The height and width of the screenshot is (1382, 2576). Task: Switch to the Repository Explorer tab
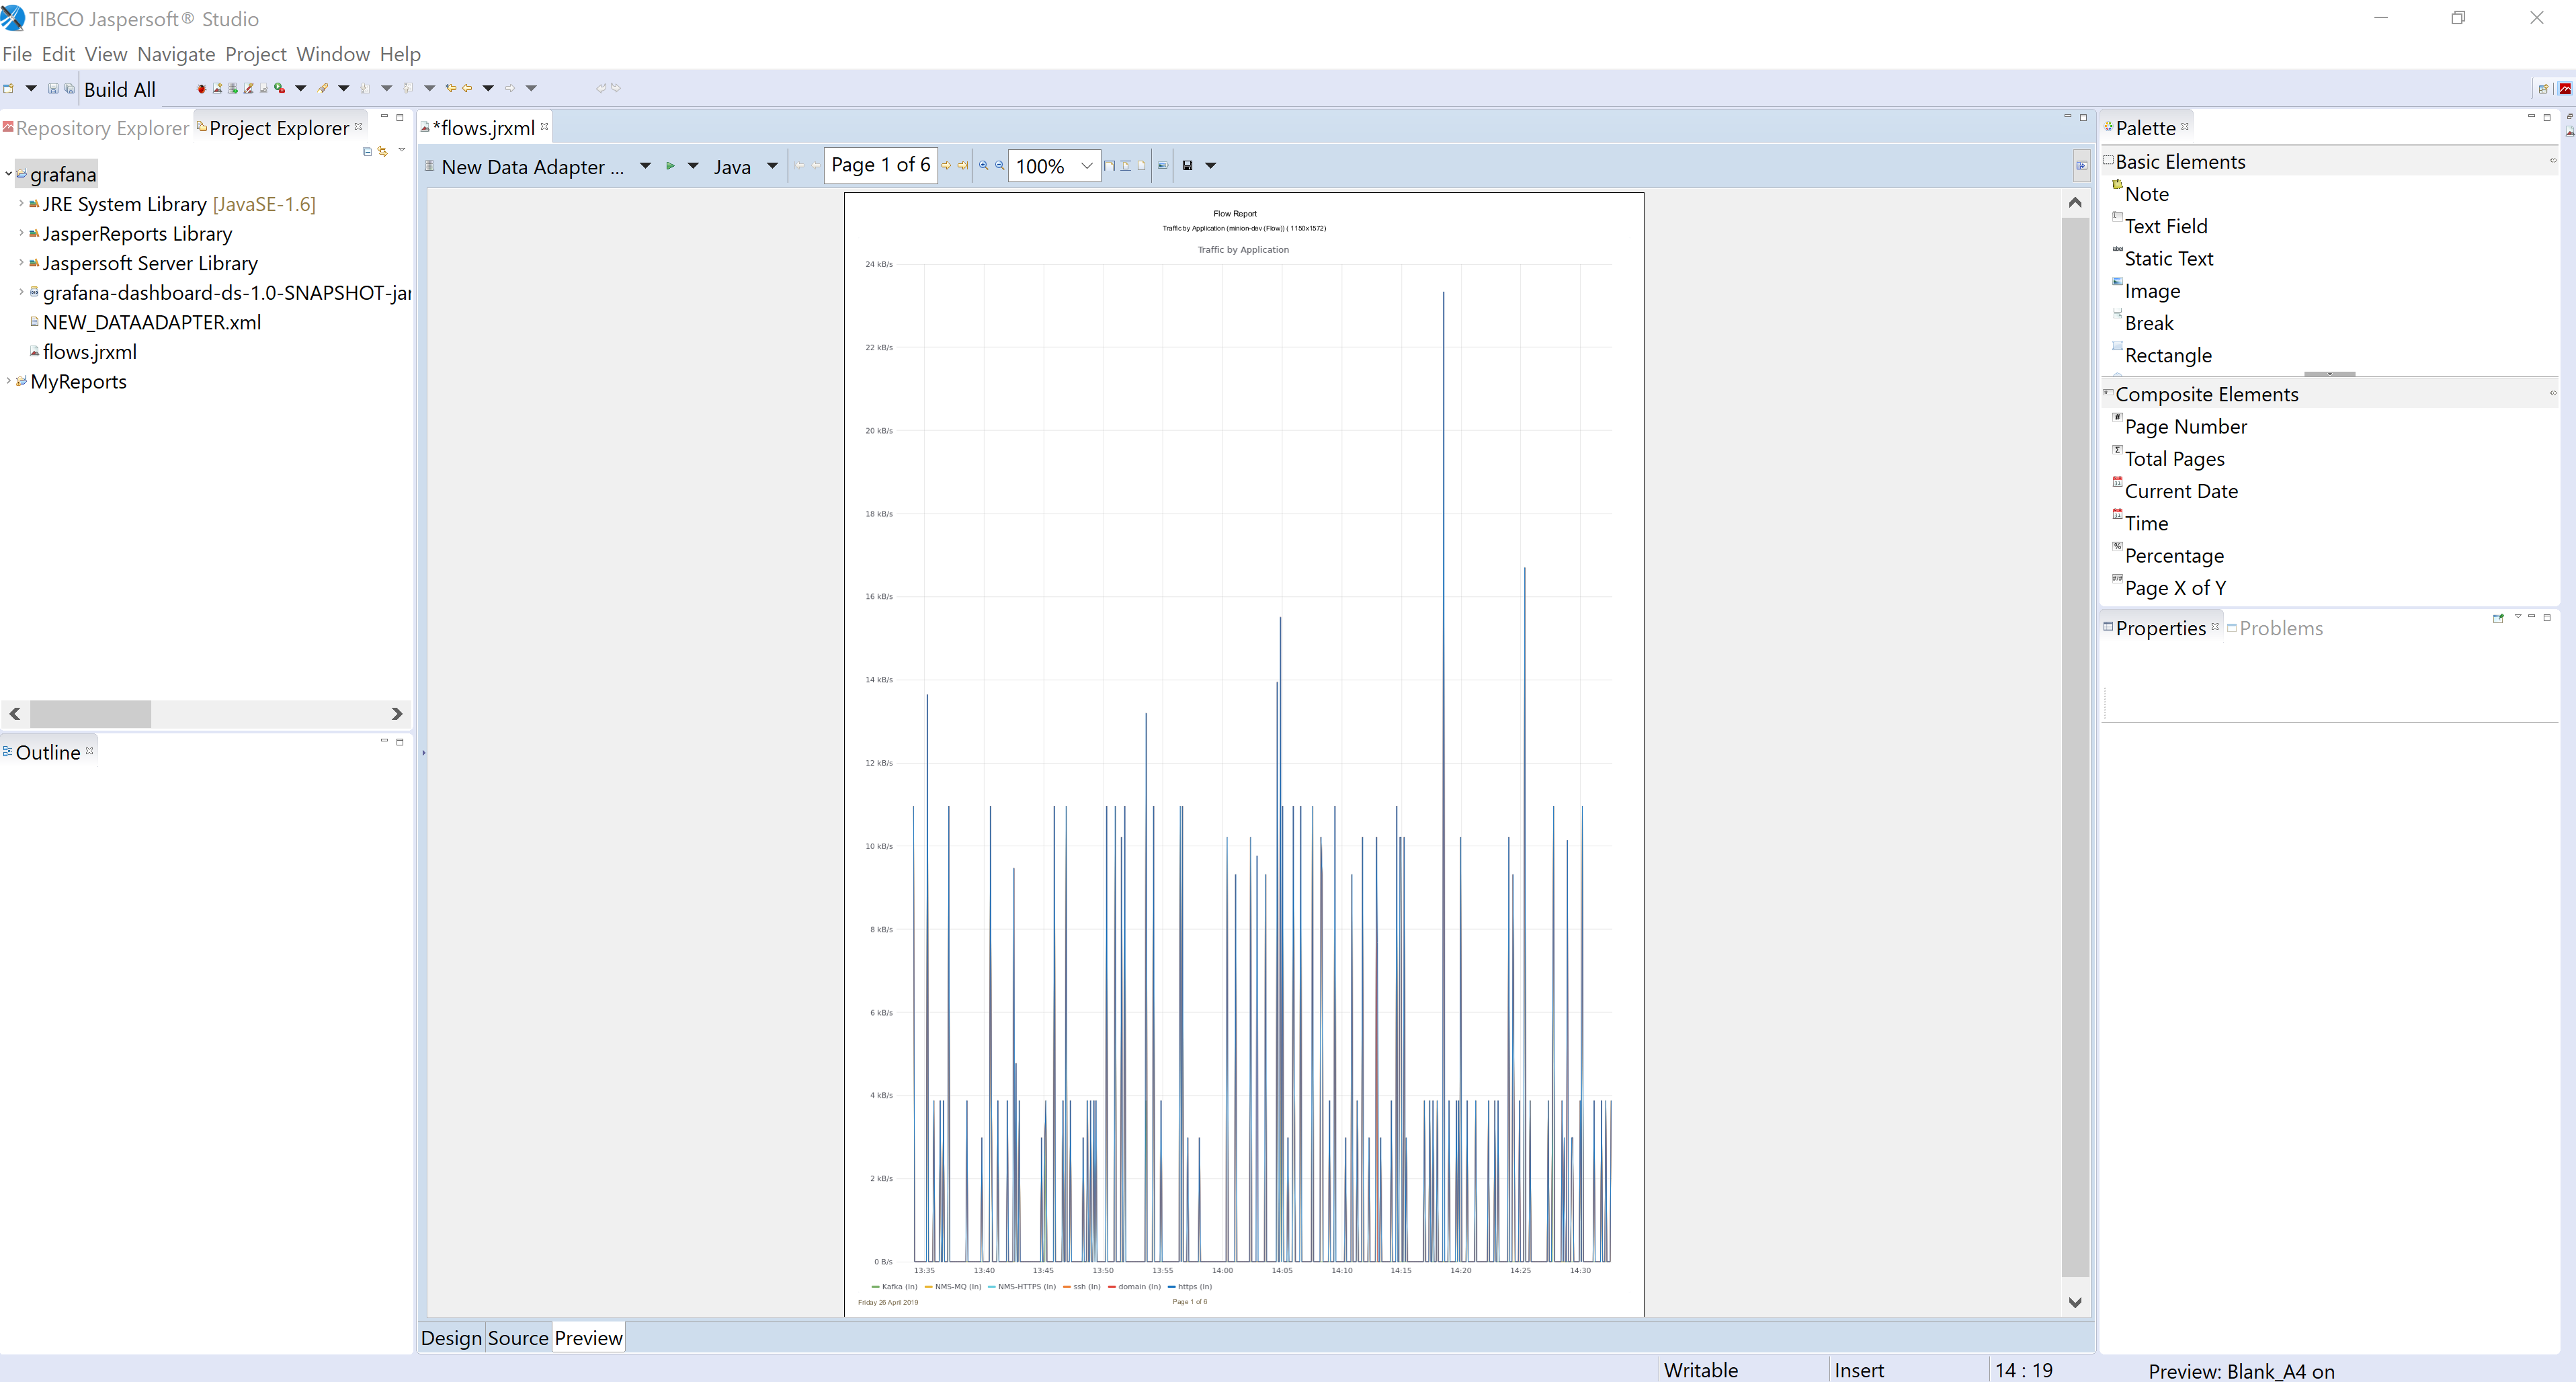coord(101,128)
